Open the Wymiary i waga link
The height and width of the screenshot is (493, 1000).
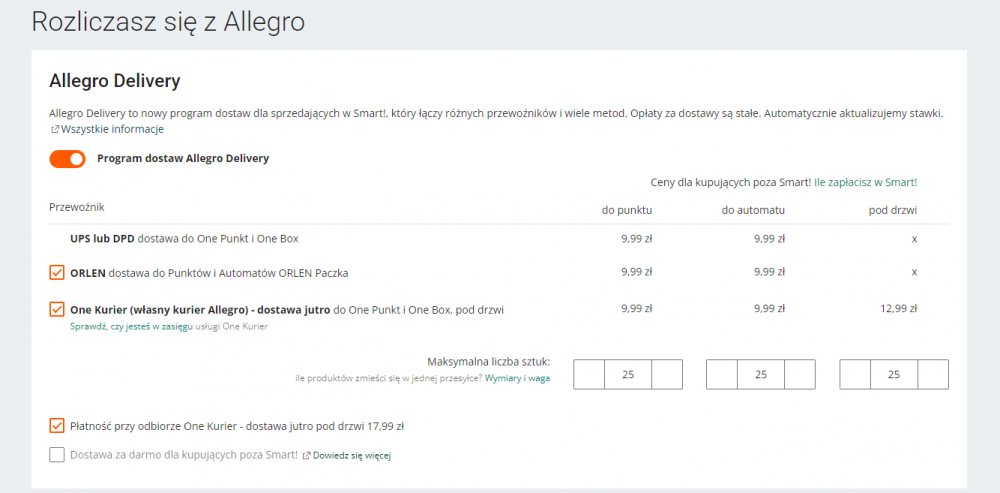(x=517, y=378)
